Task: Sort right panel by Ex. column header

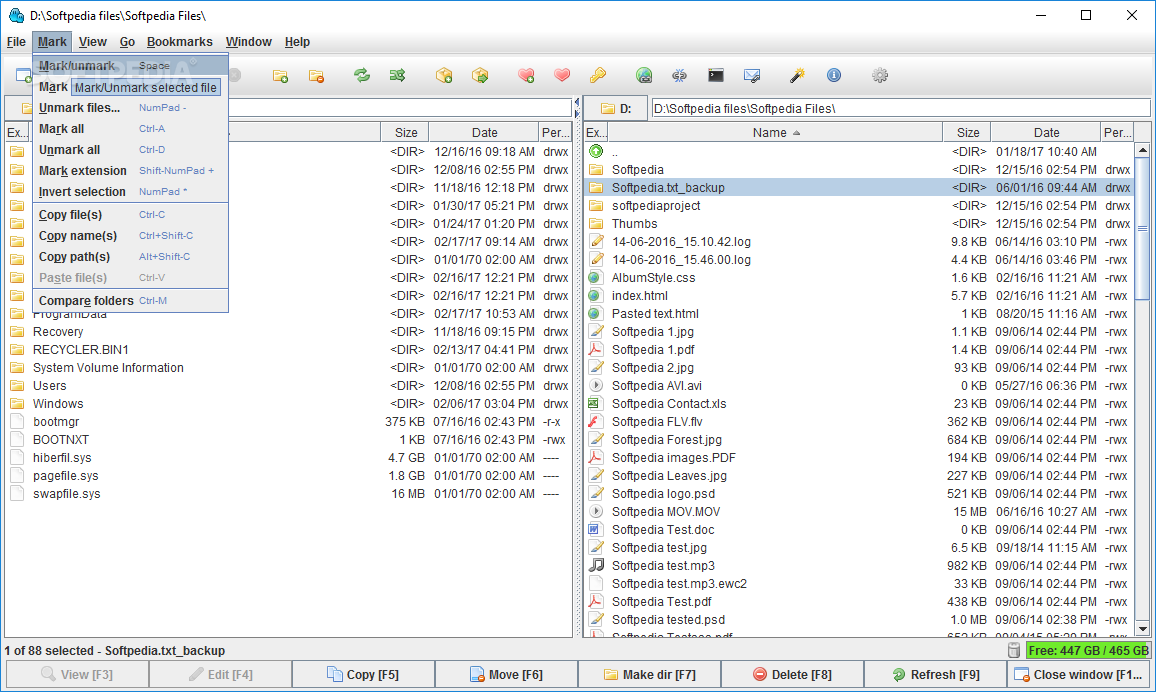Action: tap(596, 133)
